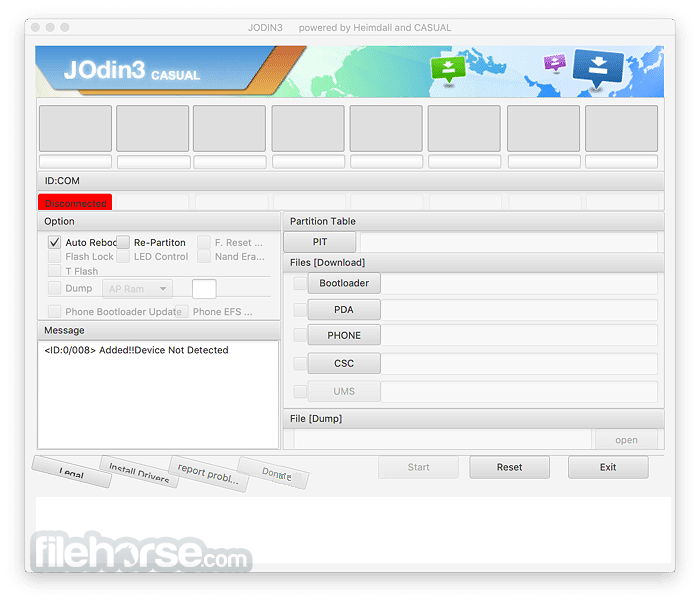Click the CSC file path field
Screen dimensions: 700x603
tap(519, 363)
